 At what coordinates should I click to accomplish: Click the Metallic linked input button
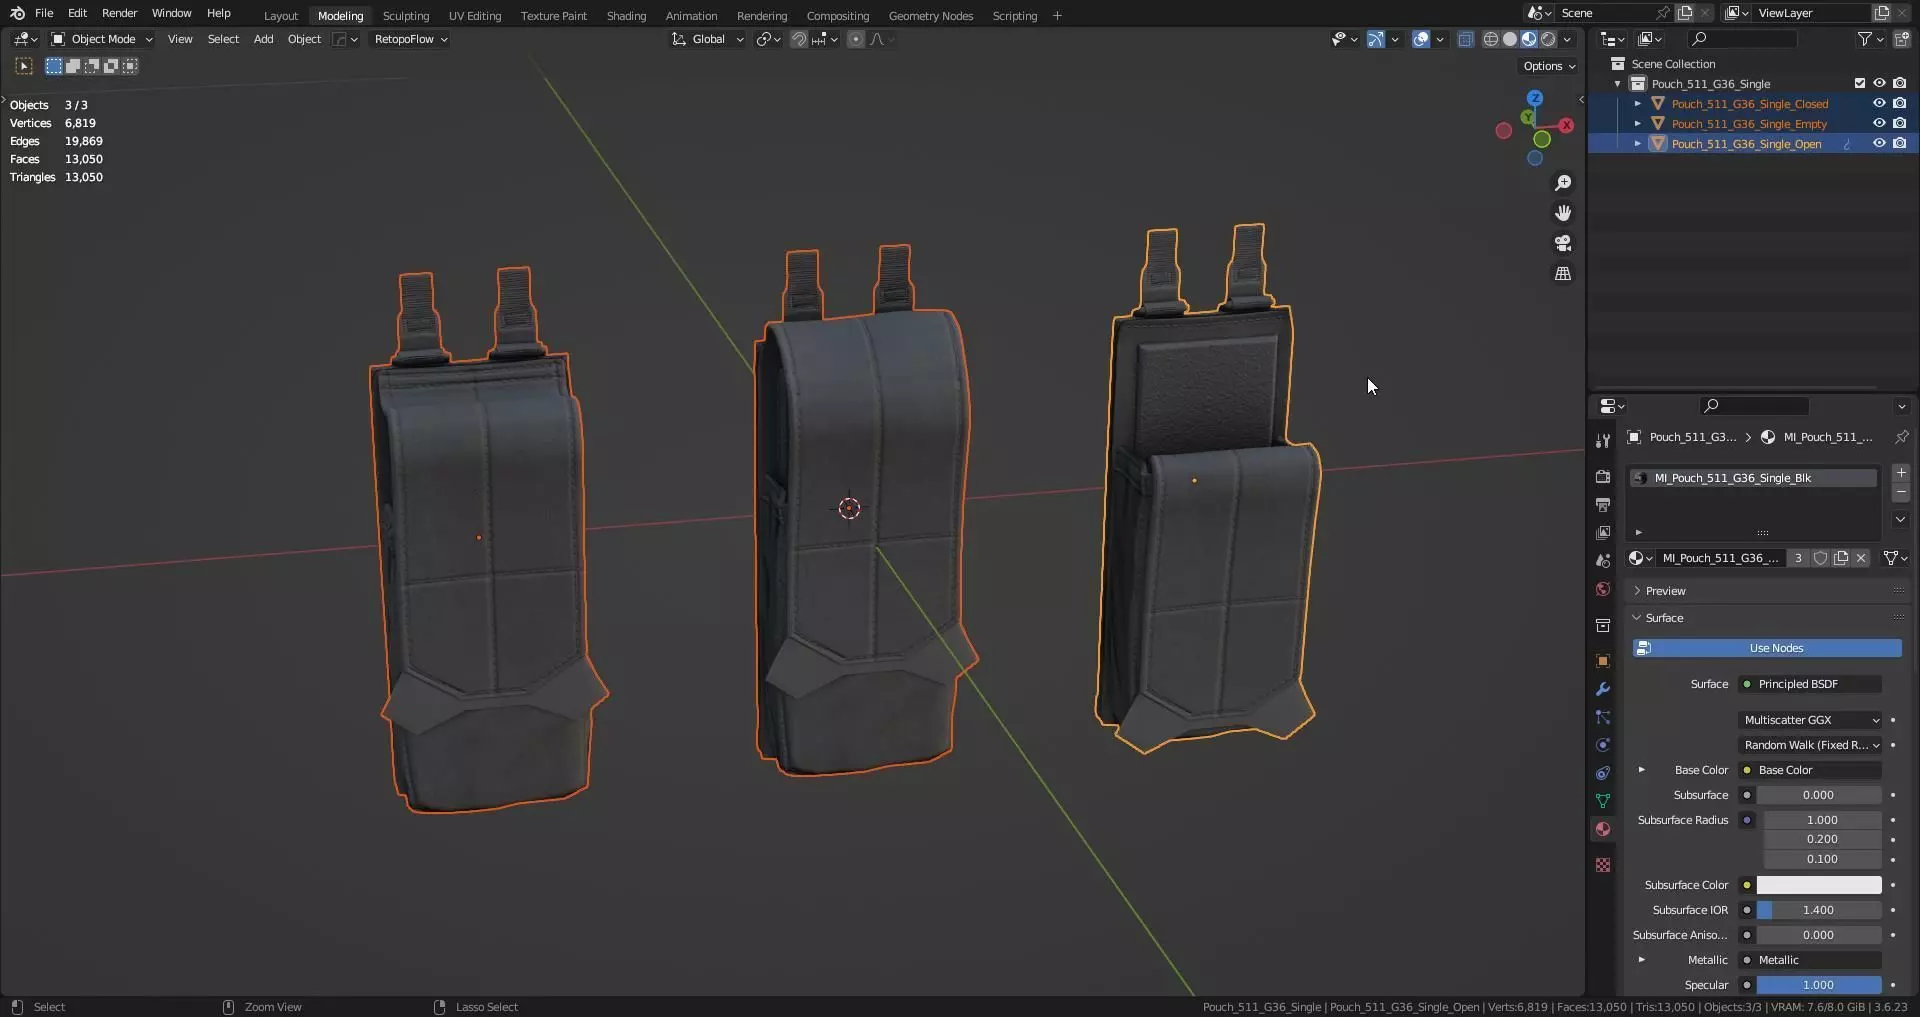(1810, 960)
